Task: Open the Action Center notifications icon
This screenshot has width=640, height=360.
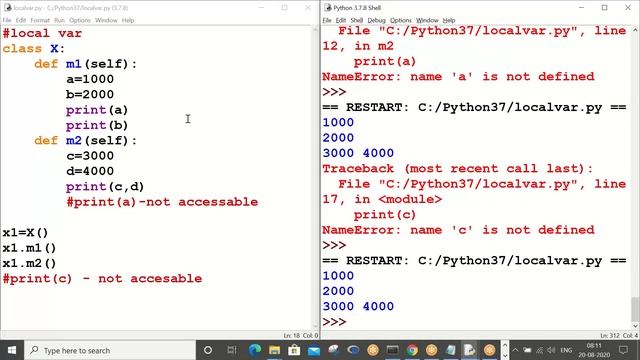Action: 623,350
